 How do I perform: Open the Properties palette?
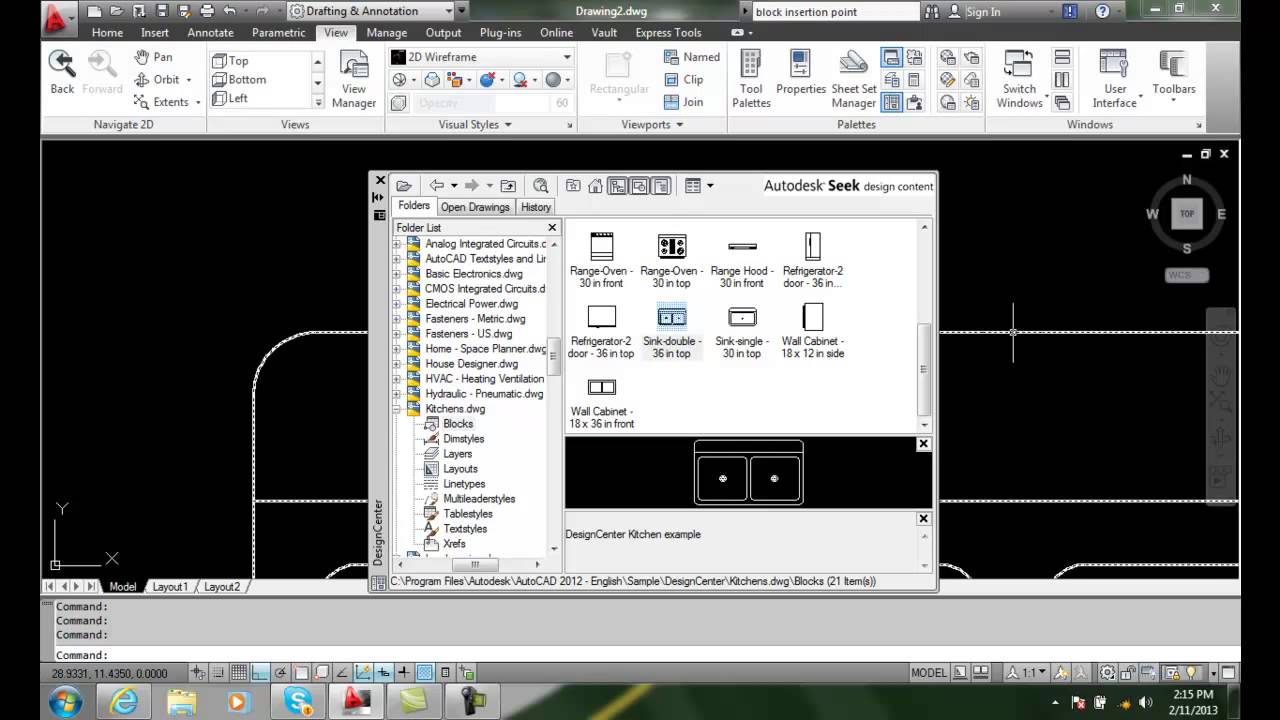point(801,73)
